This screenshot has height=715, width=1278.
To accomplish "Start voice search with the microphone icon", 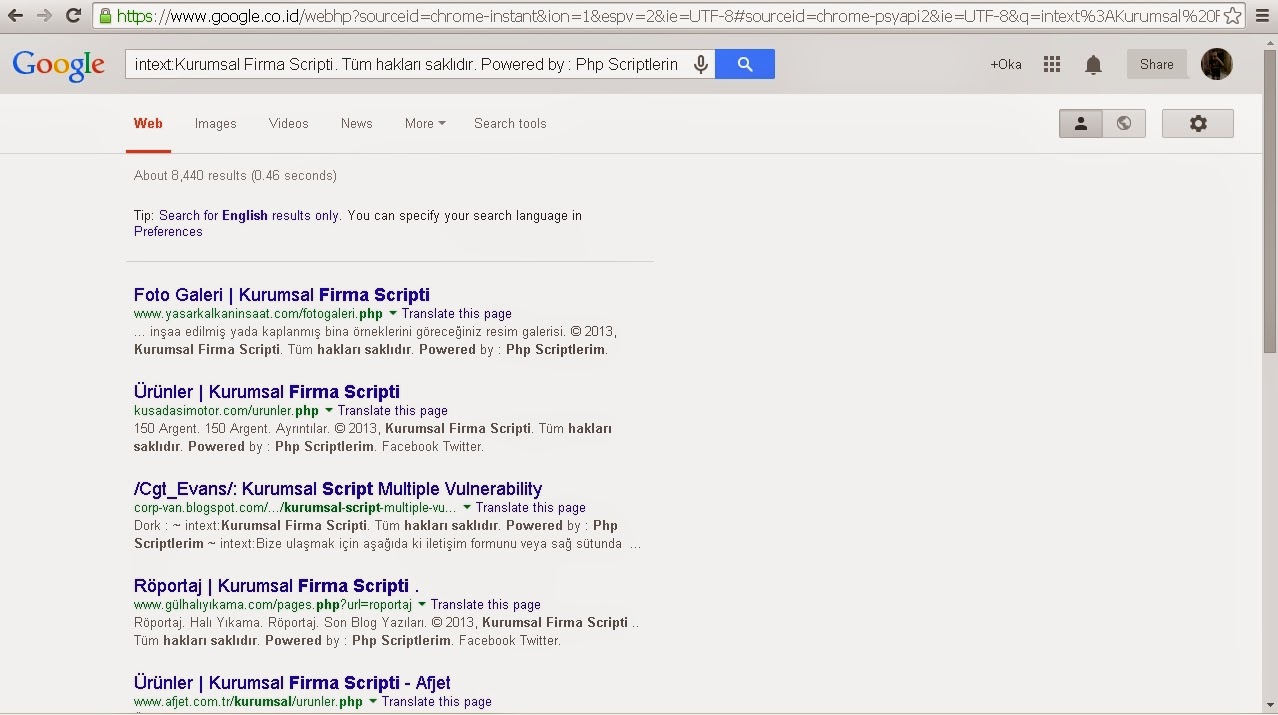I will coord(701,64).
